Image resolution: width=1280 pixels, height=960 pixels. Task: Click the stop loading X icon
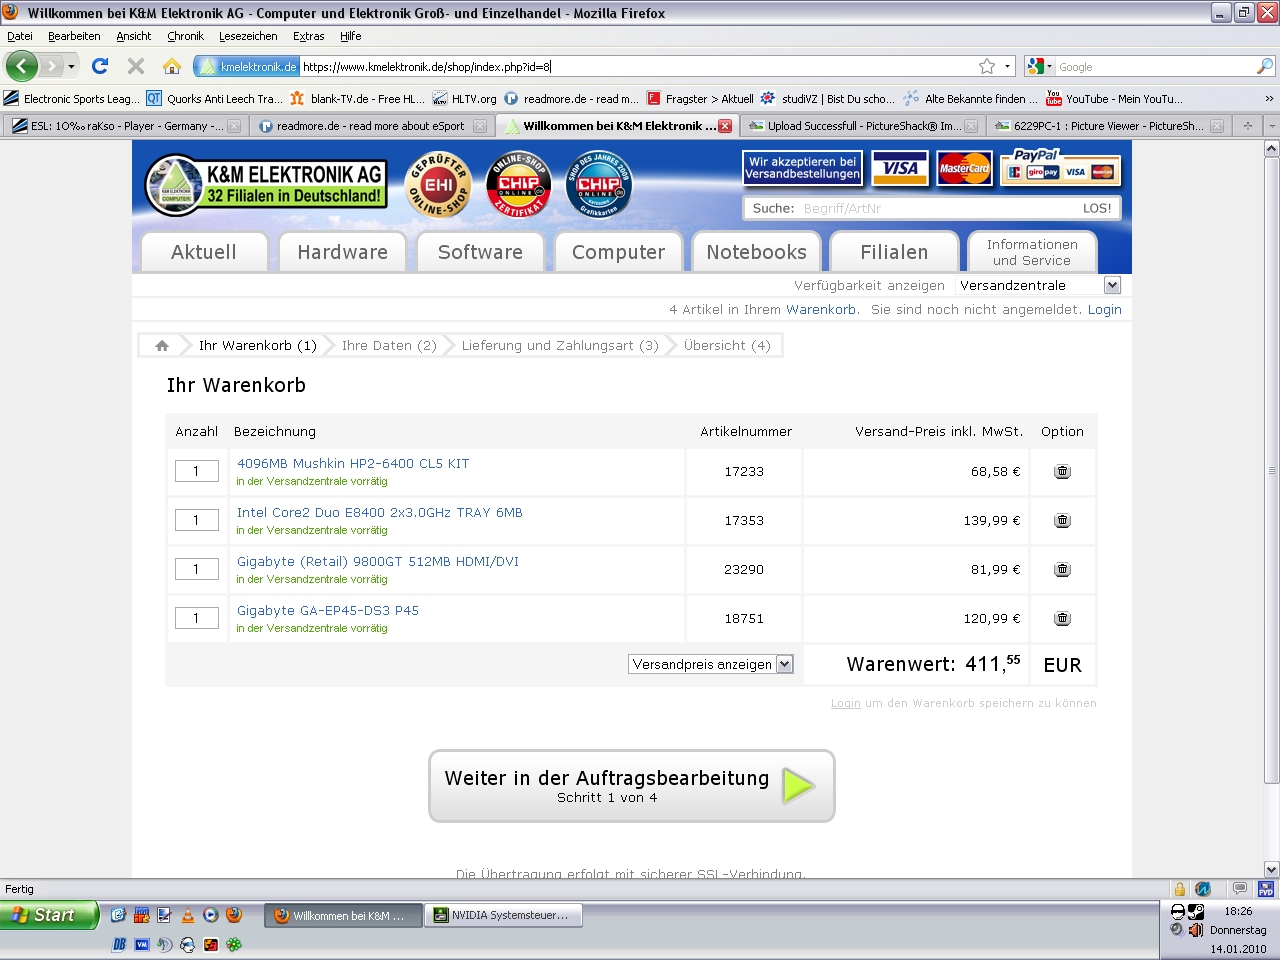point(136,66)
